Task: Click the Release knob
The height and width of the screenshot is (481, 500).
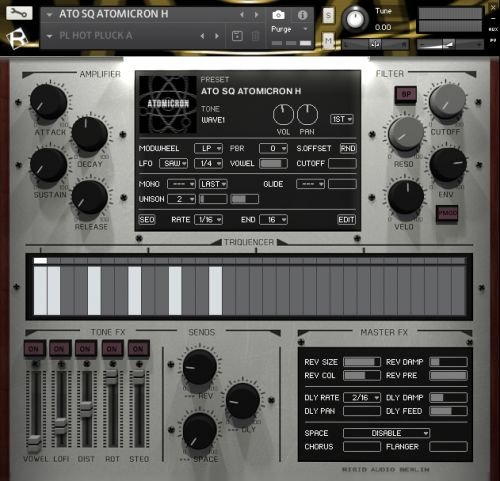Action: [x=90, y=197]
